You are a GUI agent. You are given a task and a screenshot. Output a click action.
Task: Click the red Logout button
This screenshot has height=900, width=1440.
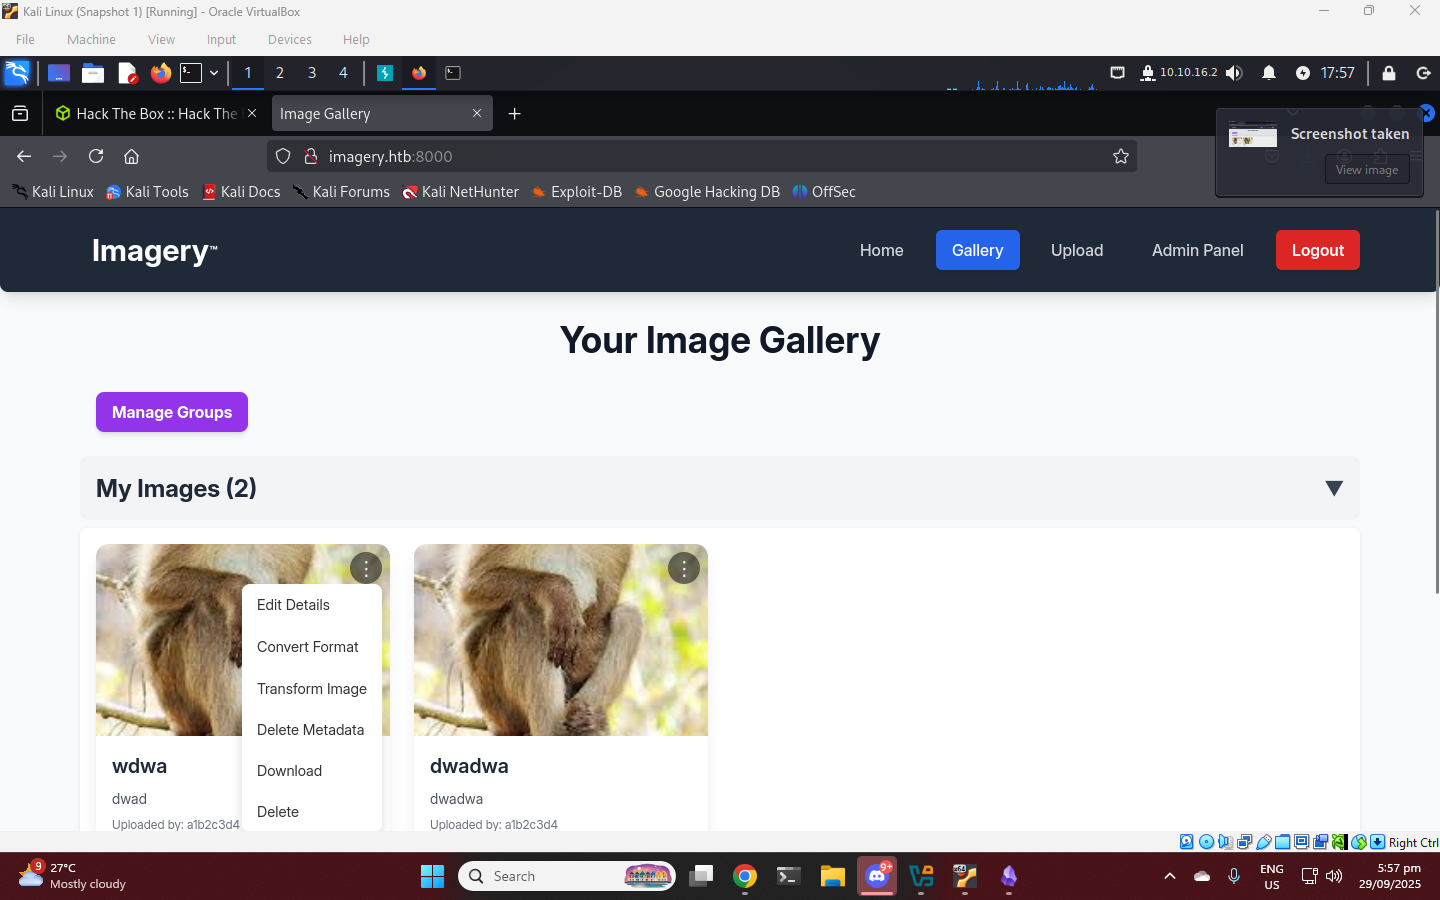coord(1317,250)
